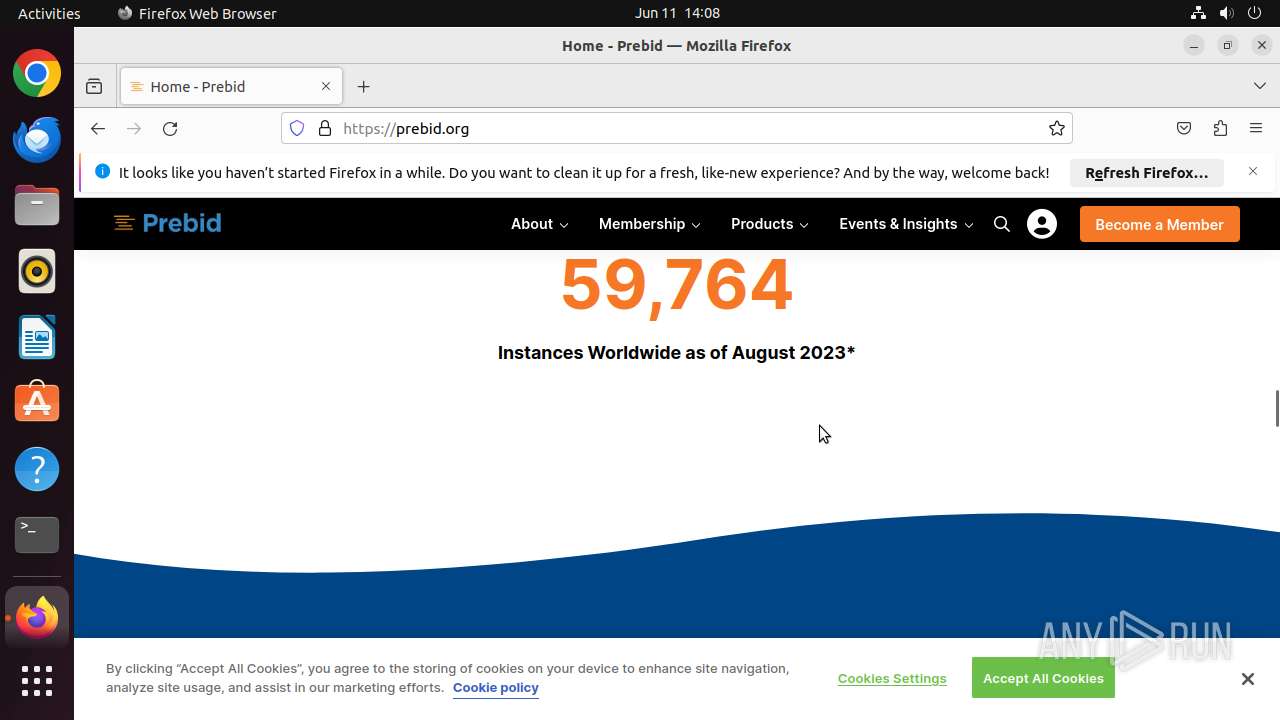This screenshot has height=720, width=1280.
Task: Click the Refresh Firefox button
Action: pos(1147,172)
